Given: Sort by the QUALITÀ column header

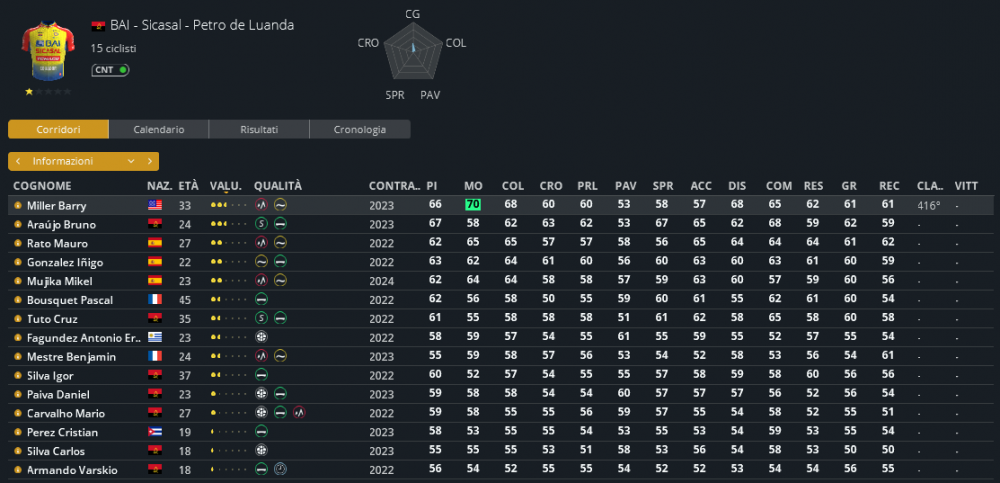Looking at the screenshot, I should (277, 186).
